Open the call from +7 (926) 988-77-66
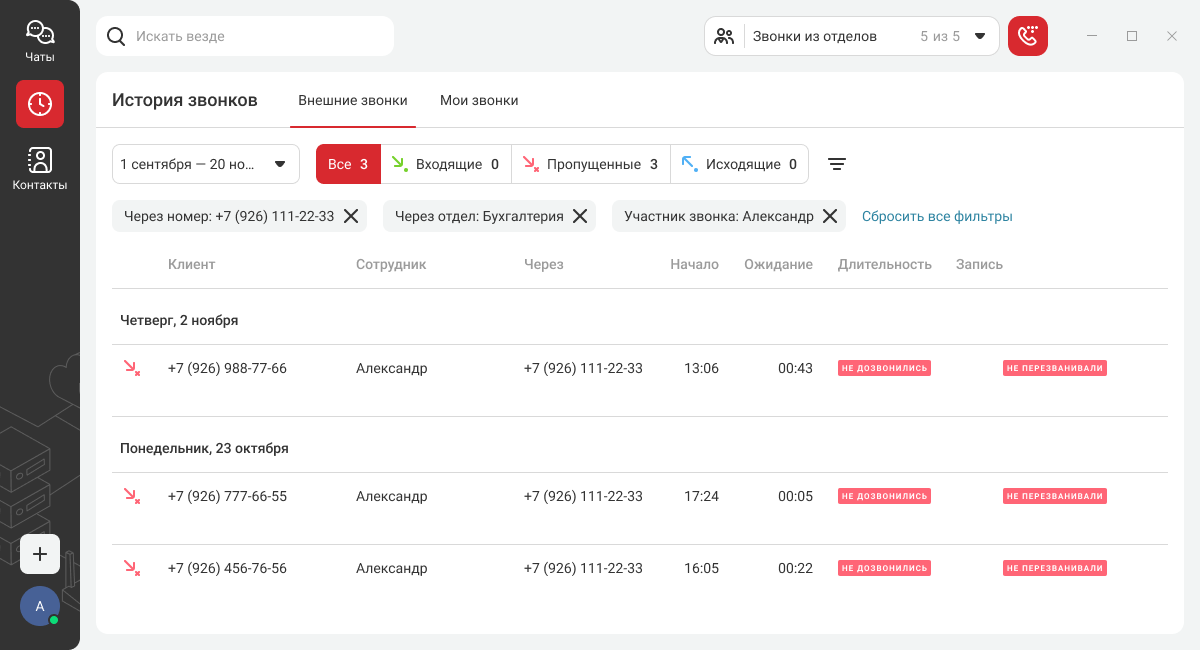This screenshot has width=1200, height=650. (x=227, y=368)
